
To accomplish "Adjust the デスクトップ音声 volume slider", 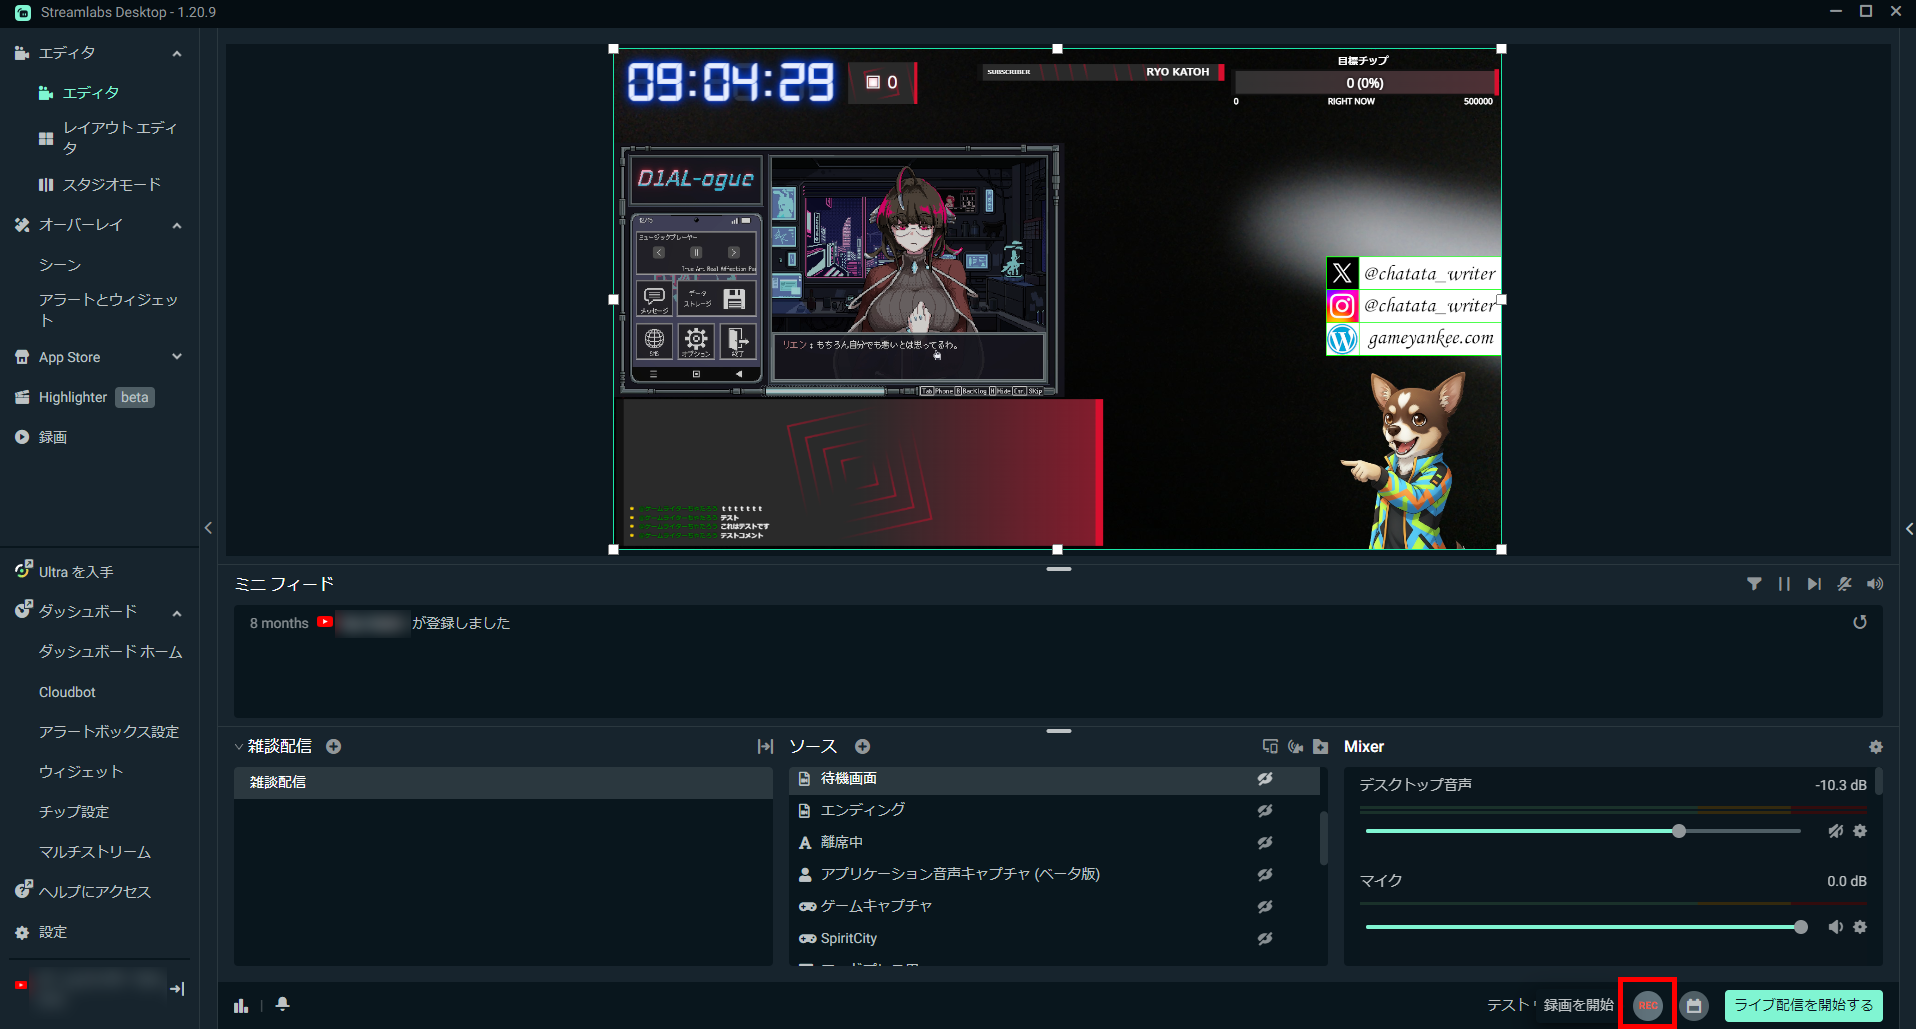I will (1583, 831).
